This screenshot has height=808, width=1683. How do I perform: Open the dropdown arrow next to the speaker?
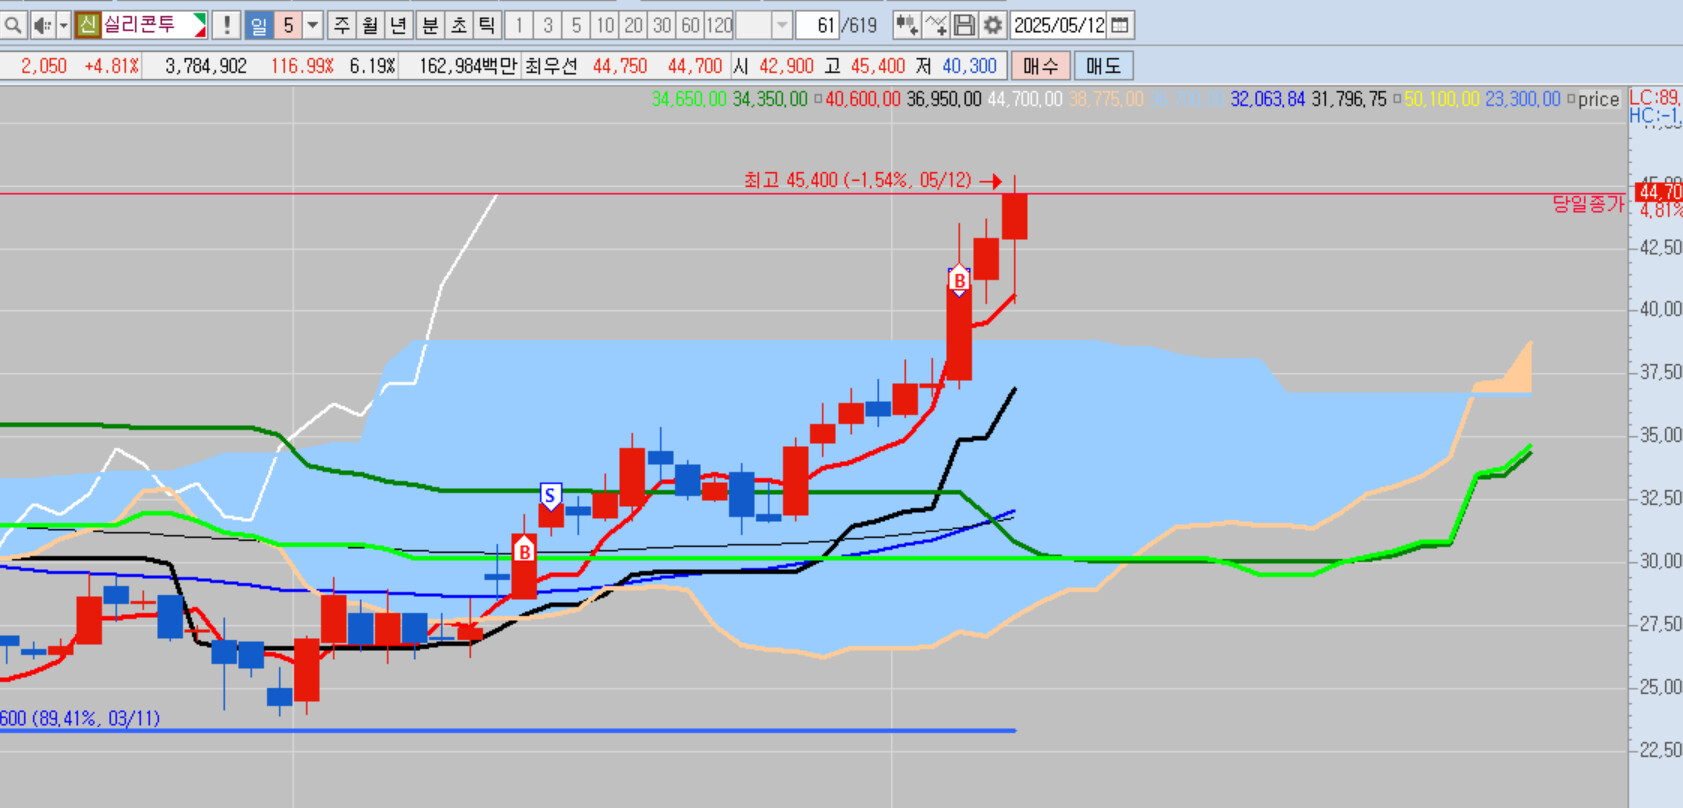tap(63, 25)
